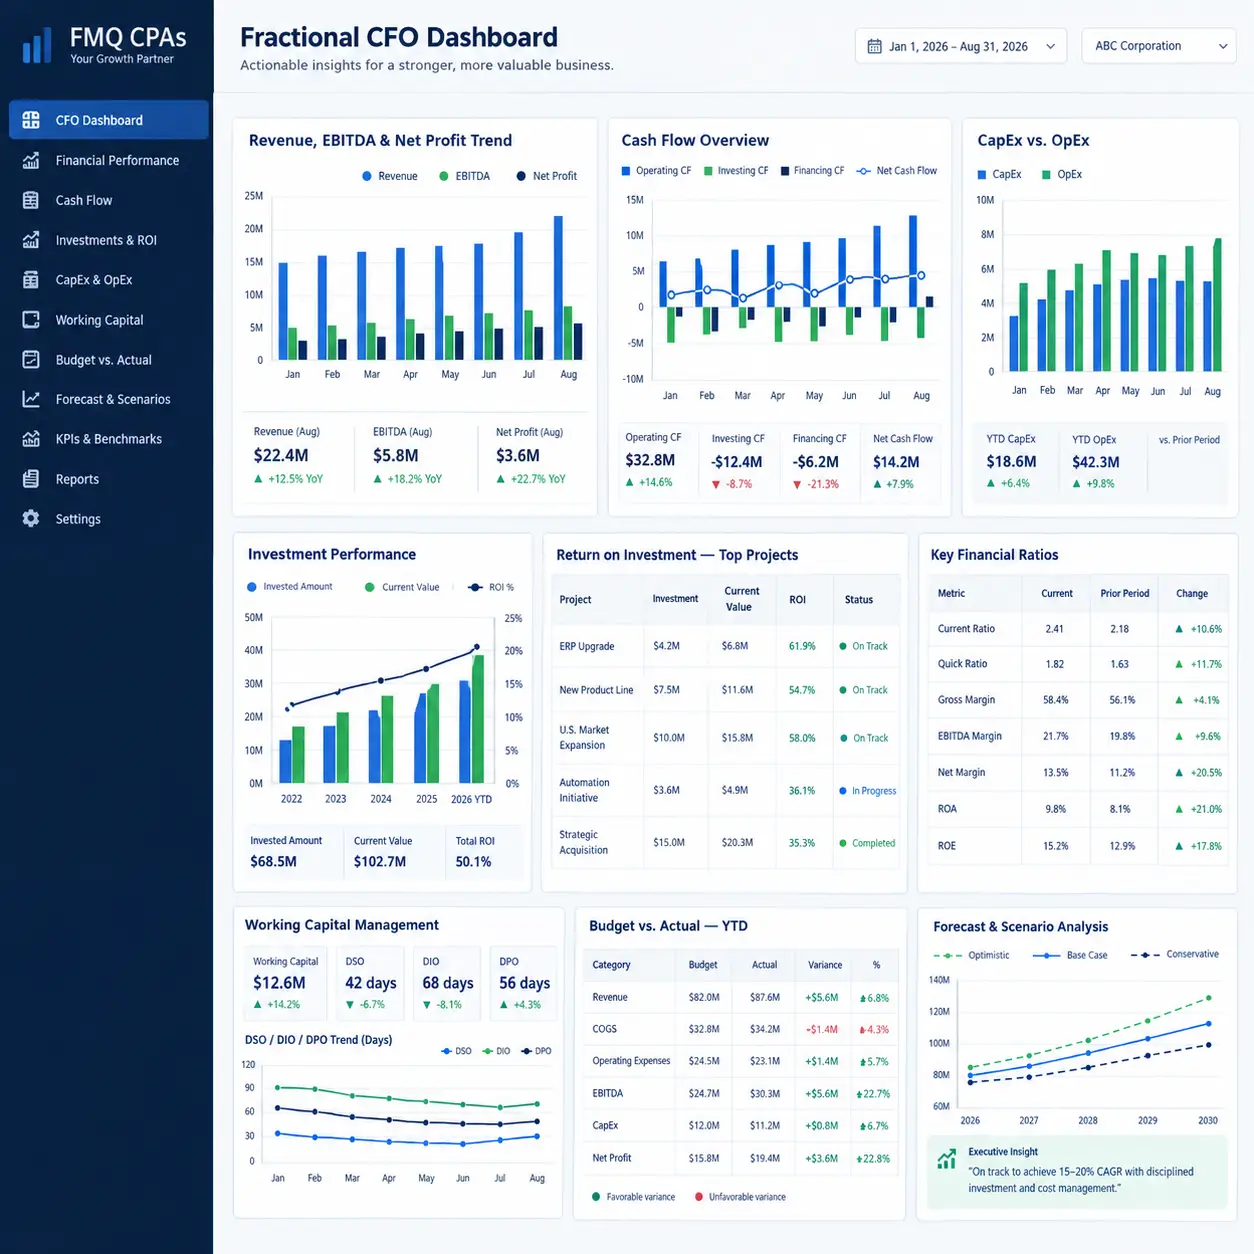Toggle the Net Profit legend entry
Screen dimensions: 1254x1254
coord(546,176)
